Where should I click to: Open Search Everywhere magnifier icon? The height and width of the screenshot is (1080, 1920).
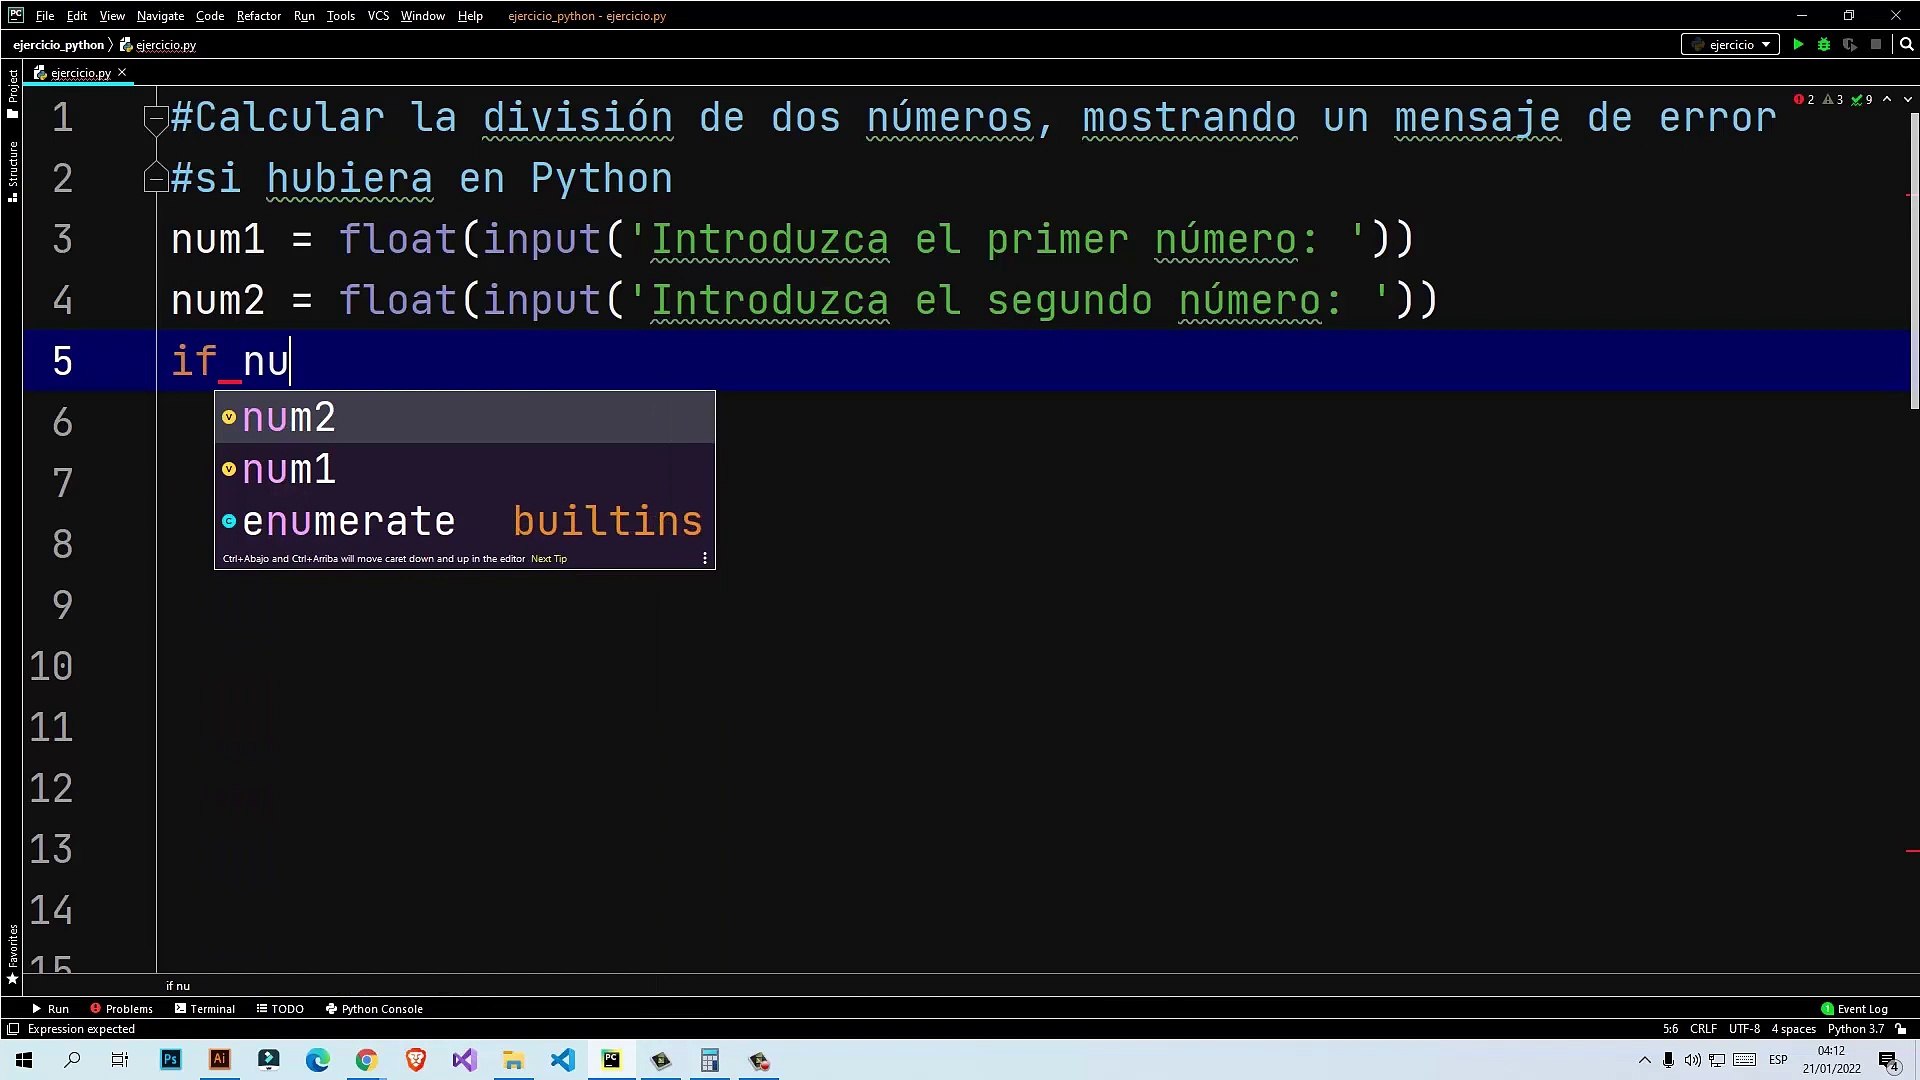click(x=1906, y=44)
